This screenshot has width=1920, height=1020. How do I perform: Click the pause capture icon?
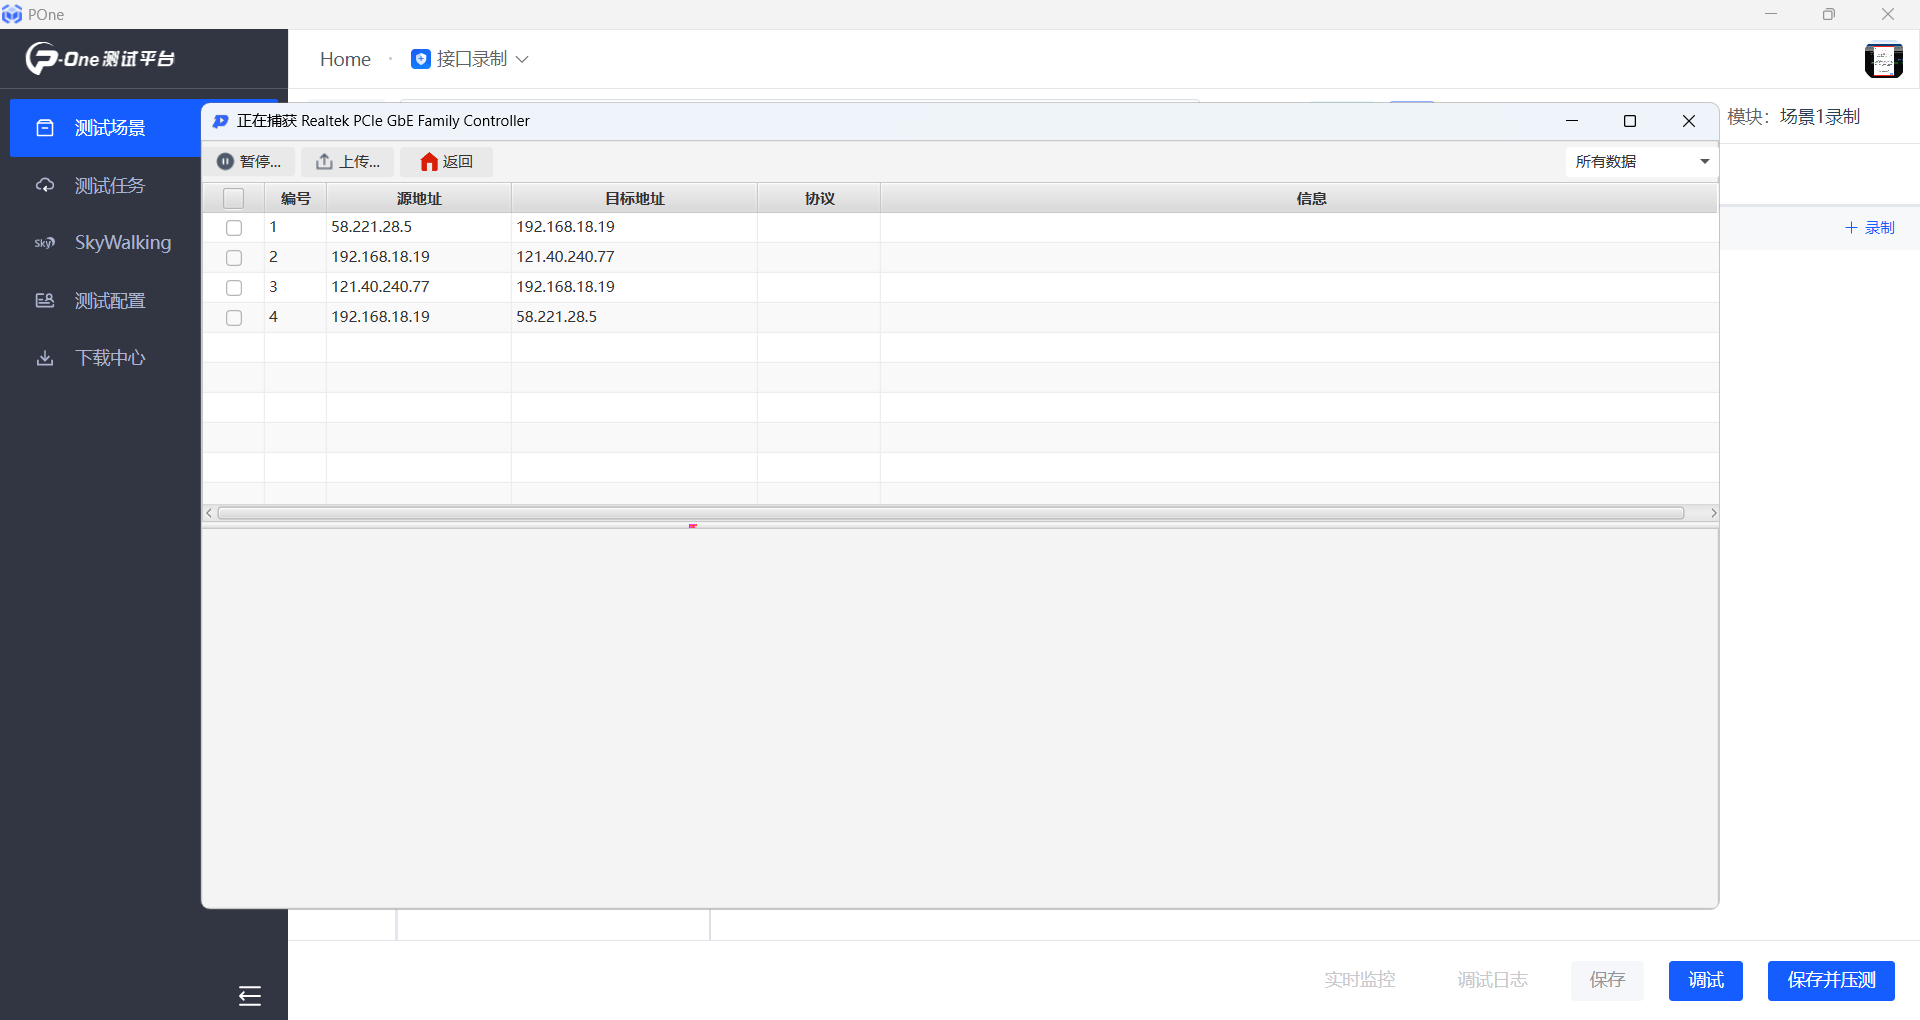tap(226, 162)
